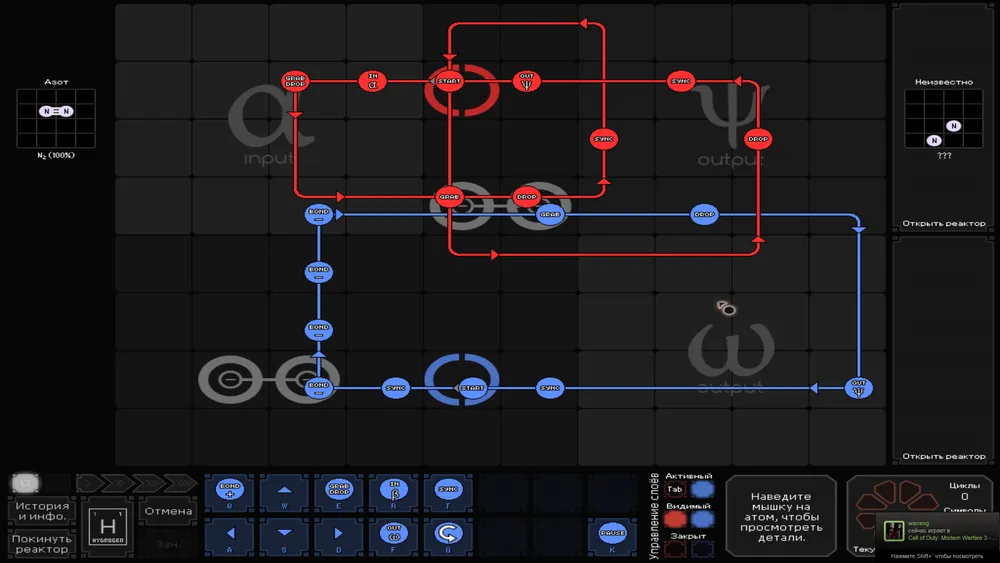
Task: Click the Циклы counter value
Action: pos(964,497)
